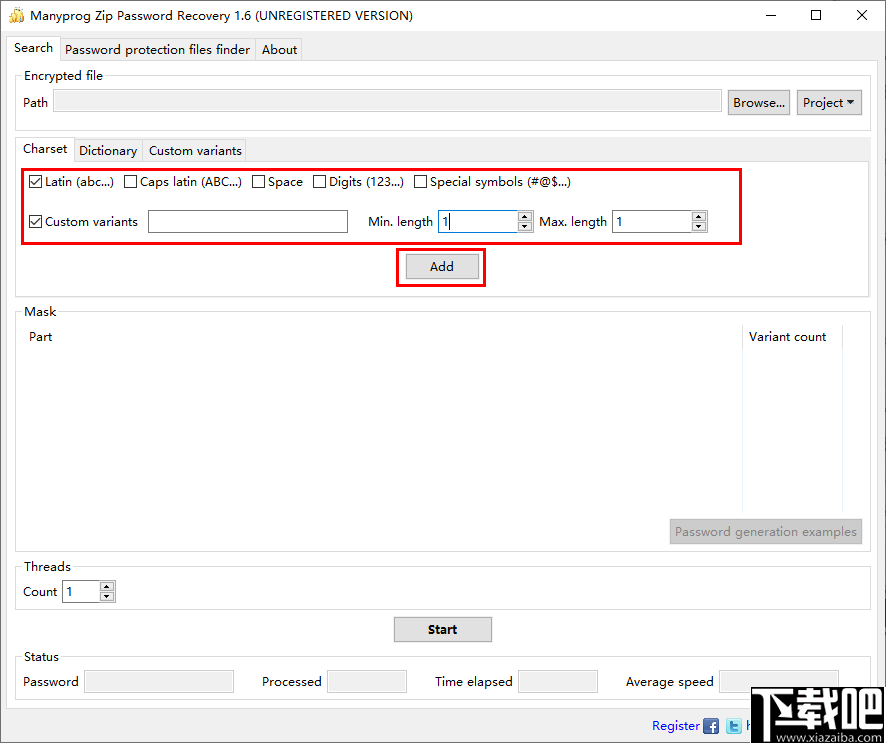The image size is (886, 743).
Task: Open the Dictionary tab
Action: pyautogui.click(x=107, y=150)
